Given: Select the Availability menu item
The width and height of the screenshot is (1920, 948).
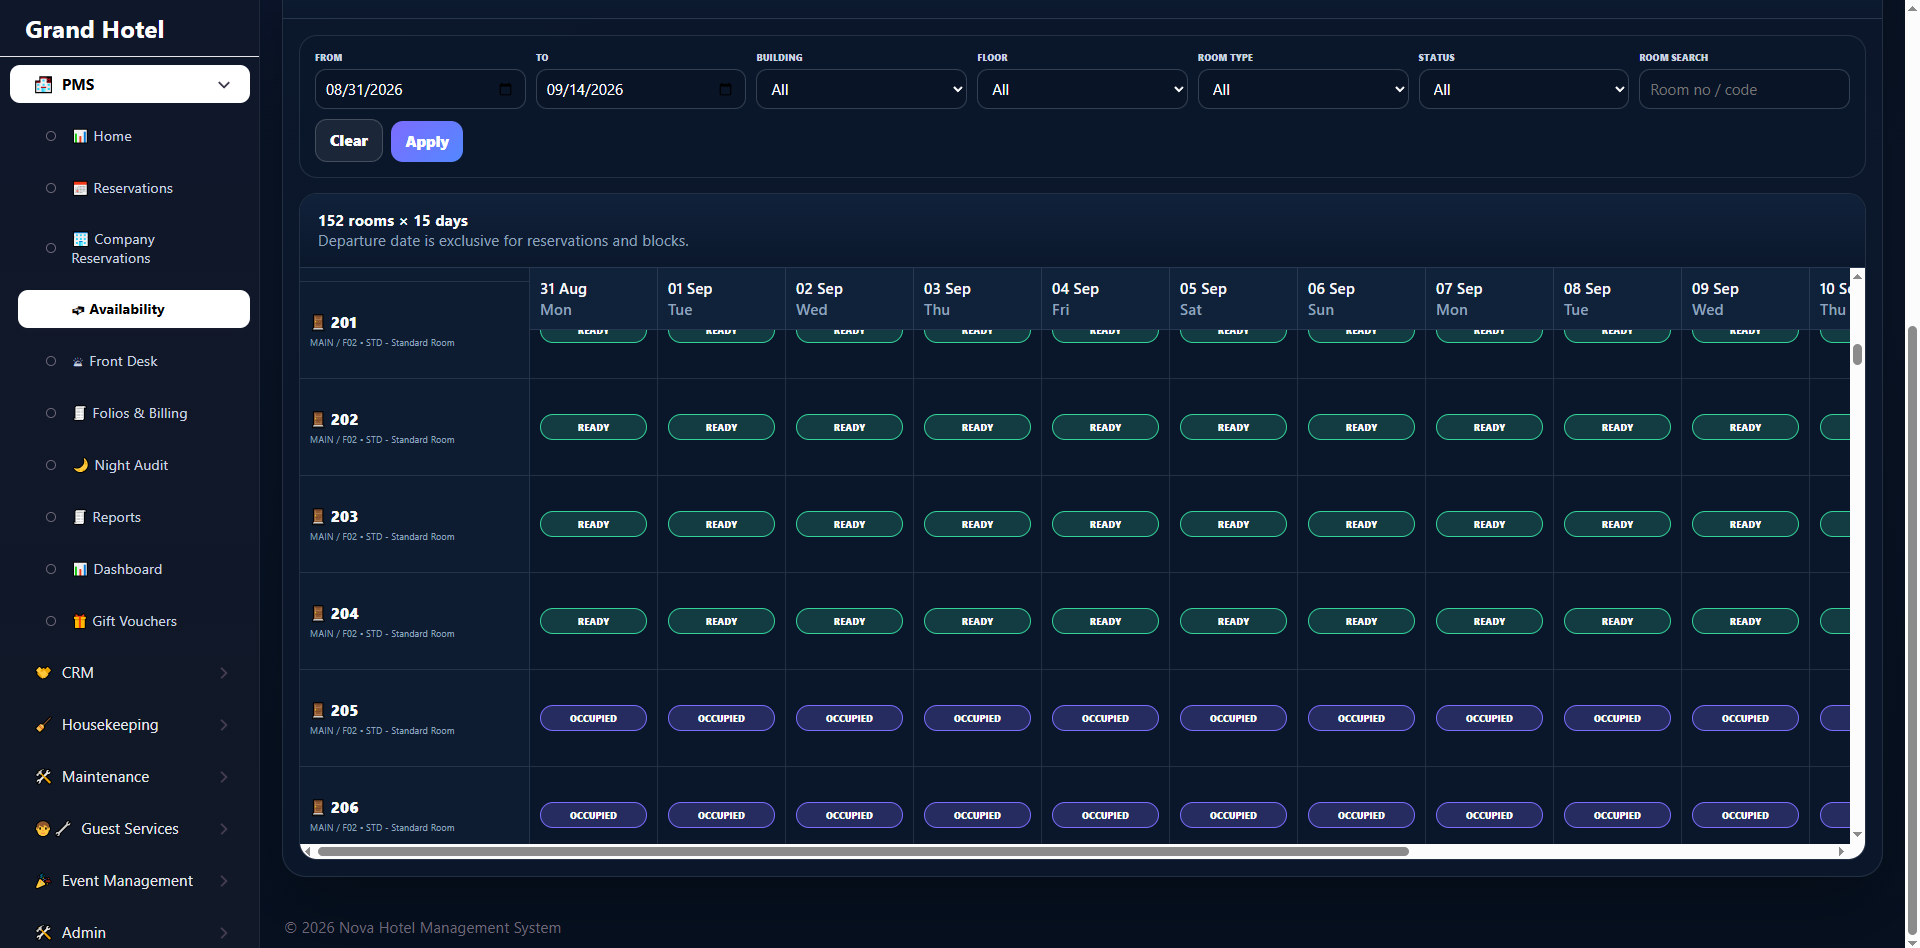Looking at the screenshot, I should tap(134, 310).
